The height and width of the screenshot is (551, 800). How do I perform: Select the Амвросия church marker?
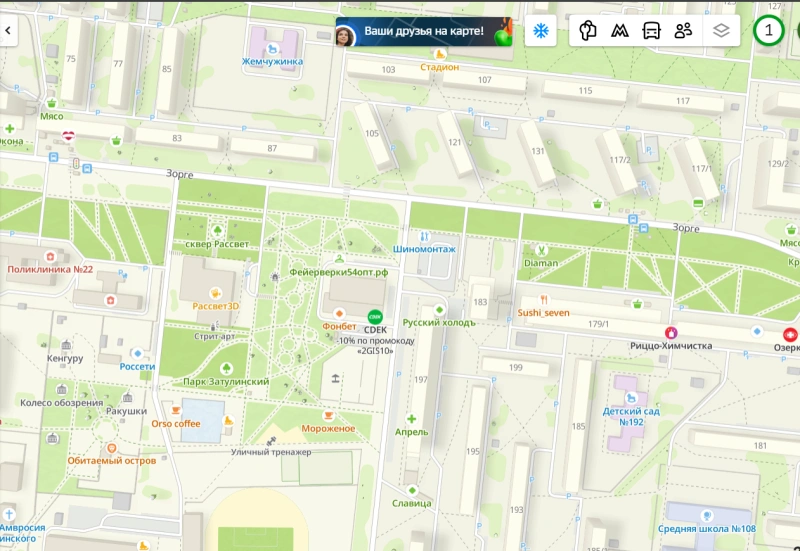(x=9, y=514)
